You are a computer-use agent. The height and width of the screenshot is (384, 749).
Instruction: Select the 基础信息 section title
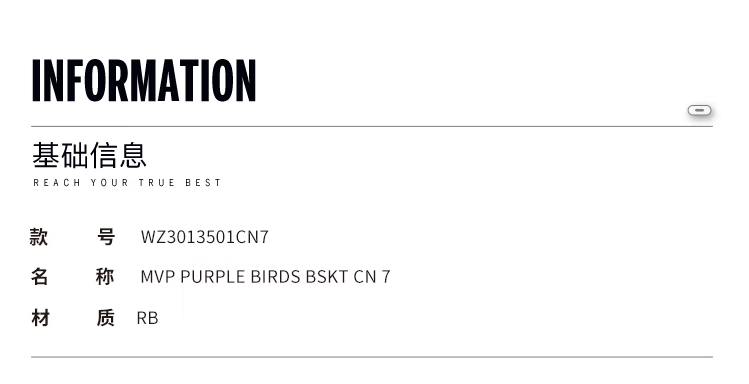[89, 155]
